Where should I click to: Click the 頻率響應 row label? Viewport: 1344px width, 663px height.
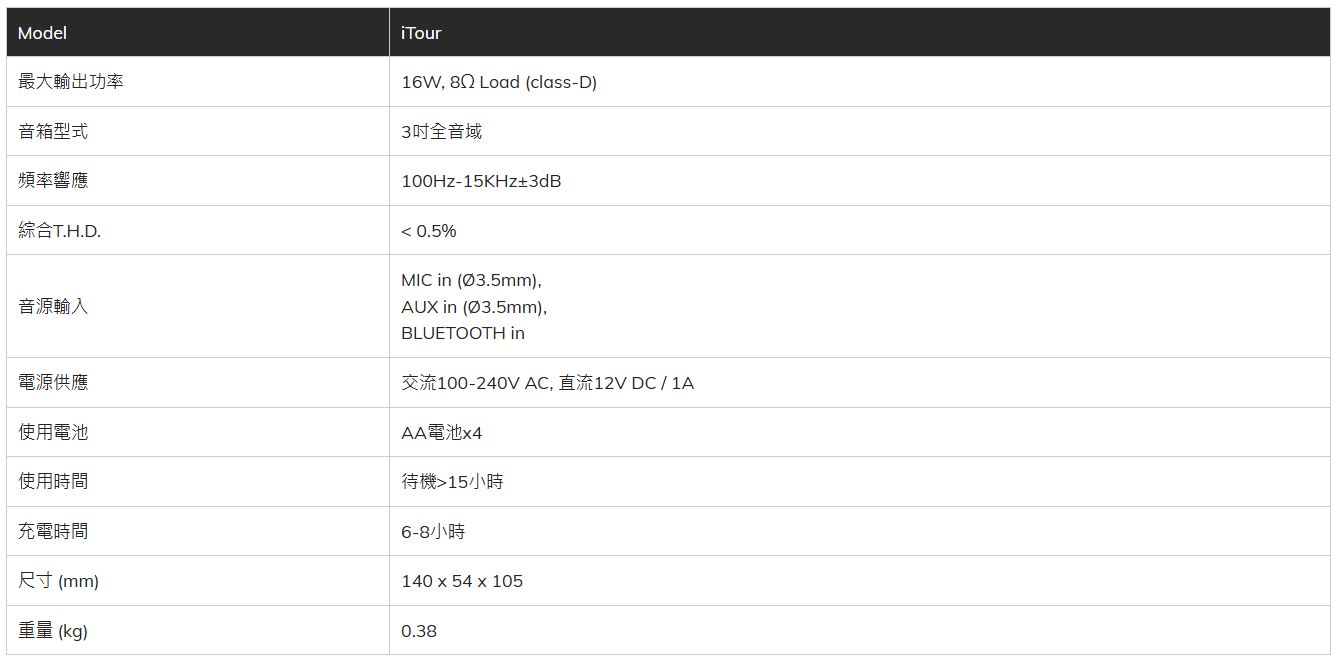pyautogui.click(x=53, y=181)
